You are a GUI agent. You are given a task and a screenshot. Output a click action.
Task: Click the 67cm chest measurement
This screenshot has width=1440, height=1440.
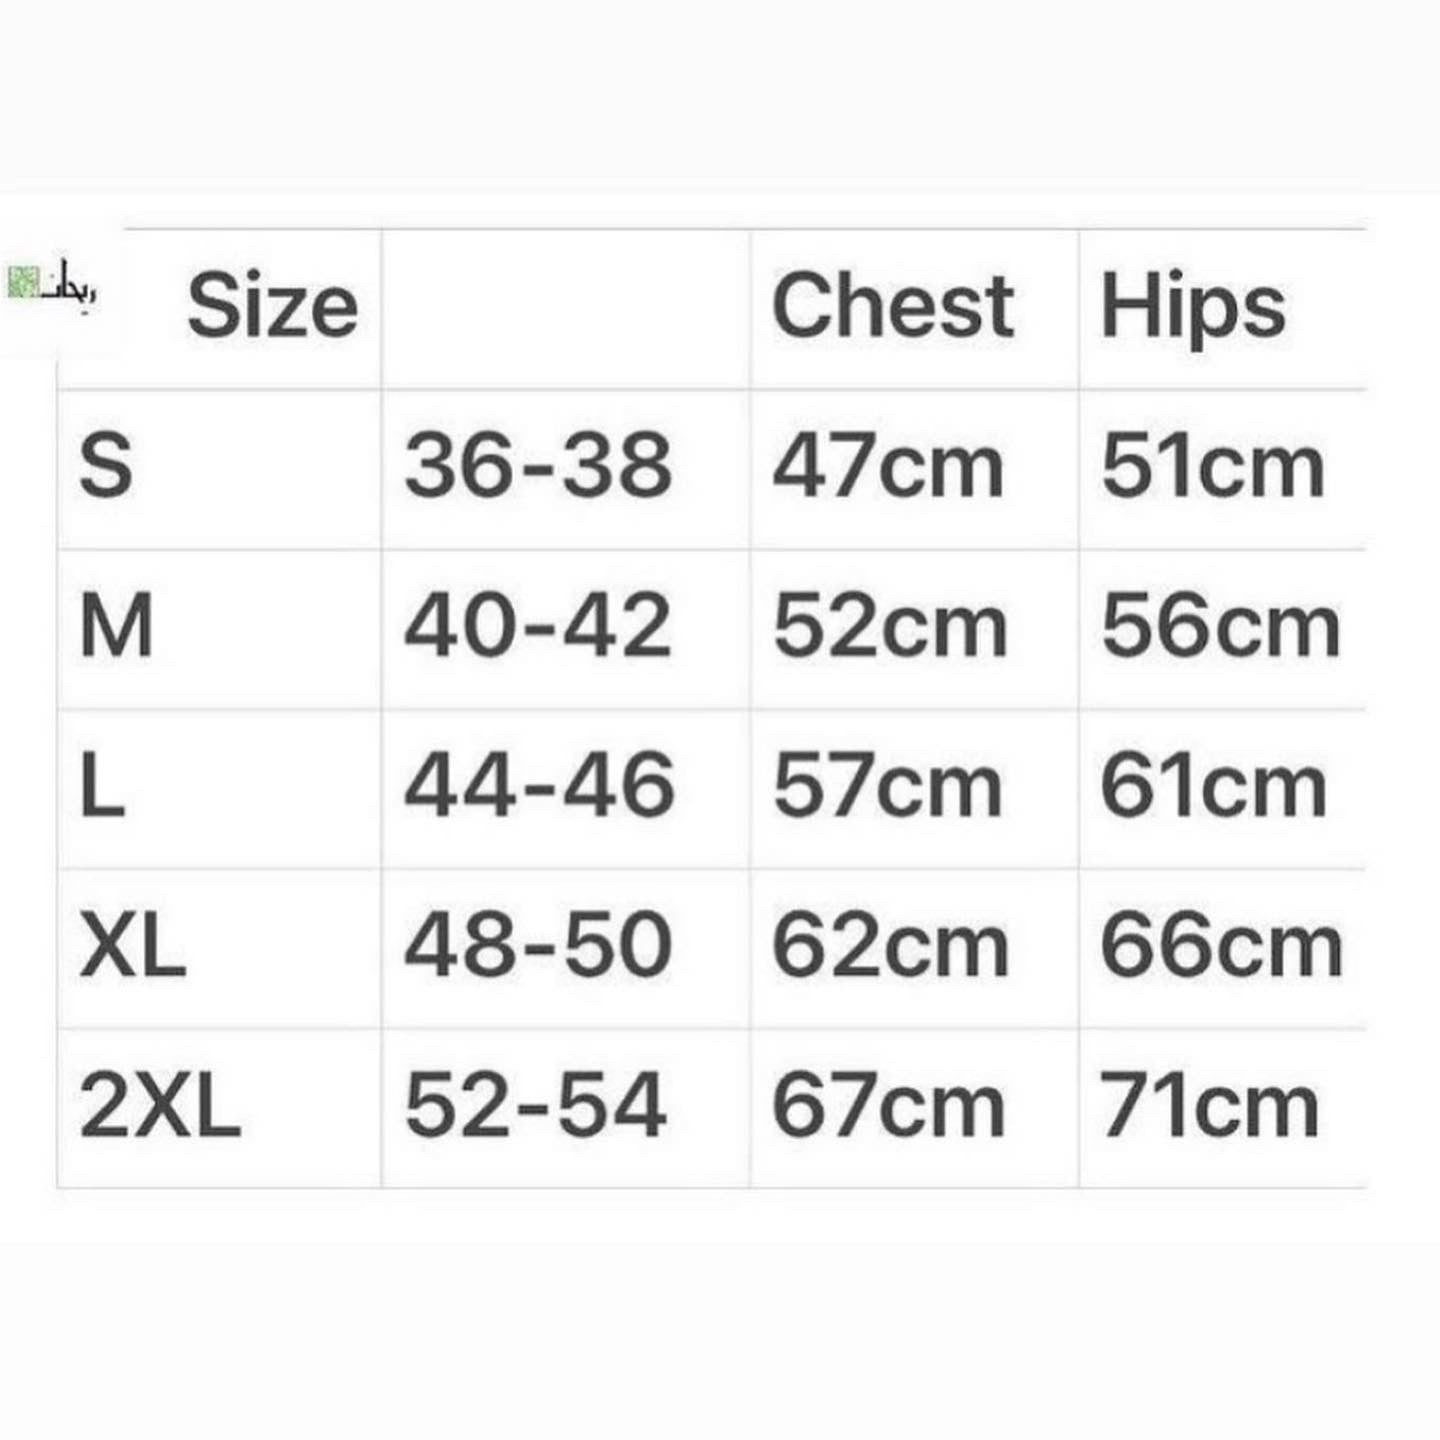[888, 1106]
